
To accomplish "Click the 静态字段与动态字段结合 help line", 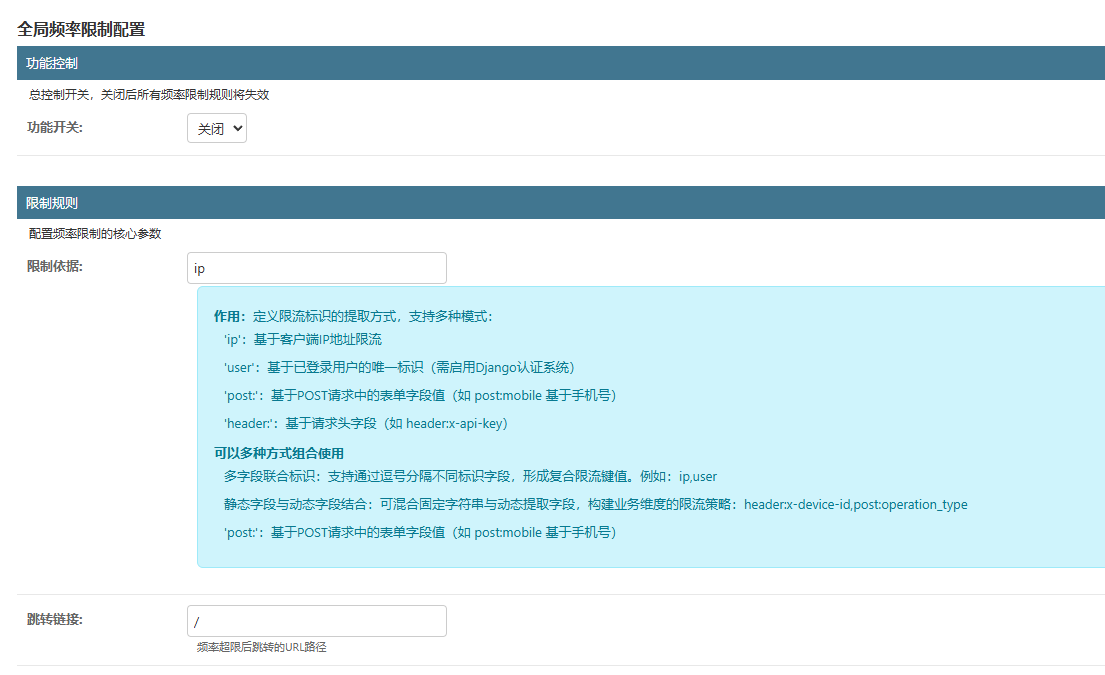I will pyautogui.click(x=595, y=504).
